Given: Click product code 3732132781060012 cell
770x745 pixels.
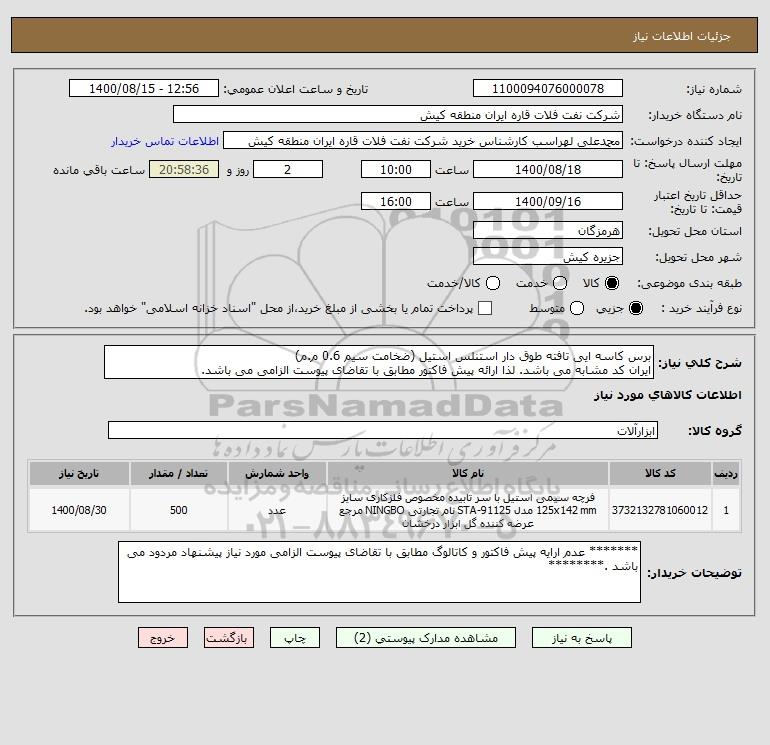Looking at the screenshot, I should coord(660,510).
